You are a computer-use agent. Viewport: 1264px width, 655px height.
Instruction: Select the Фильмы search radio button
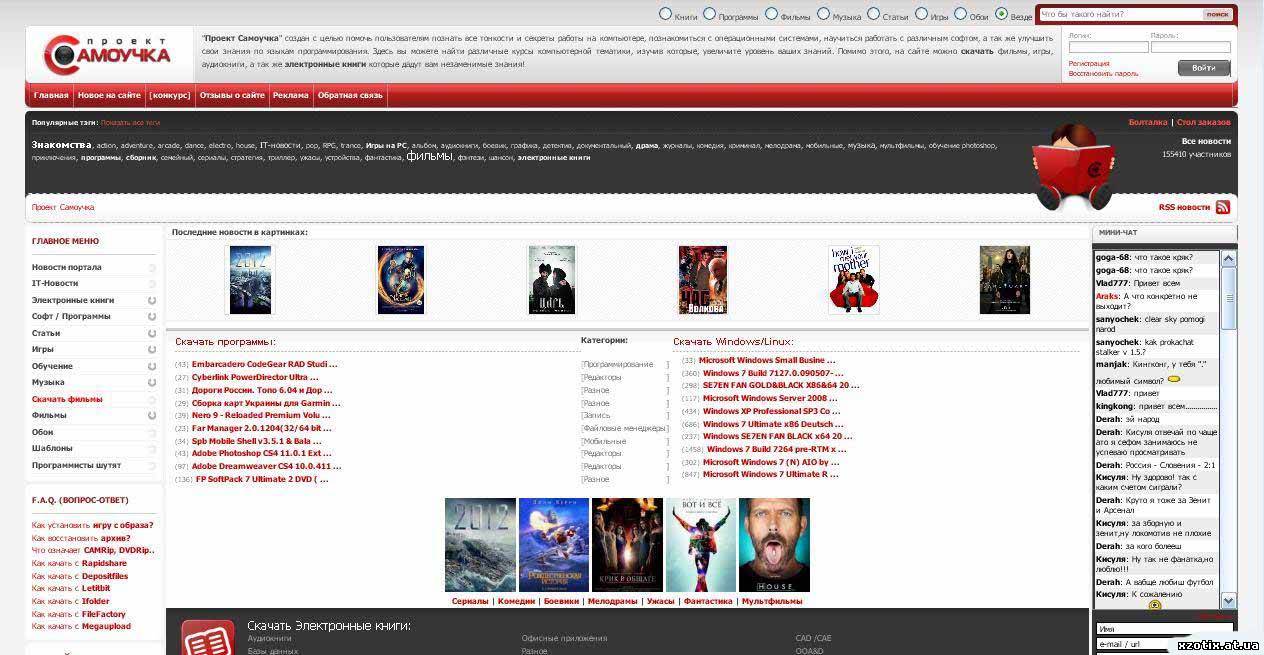771,14
